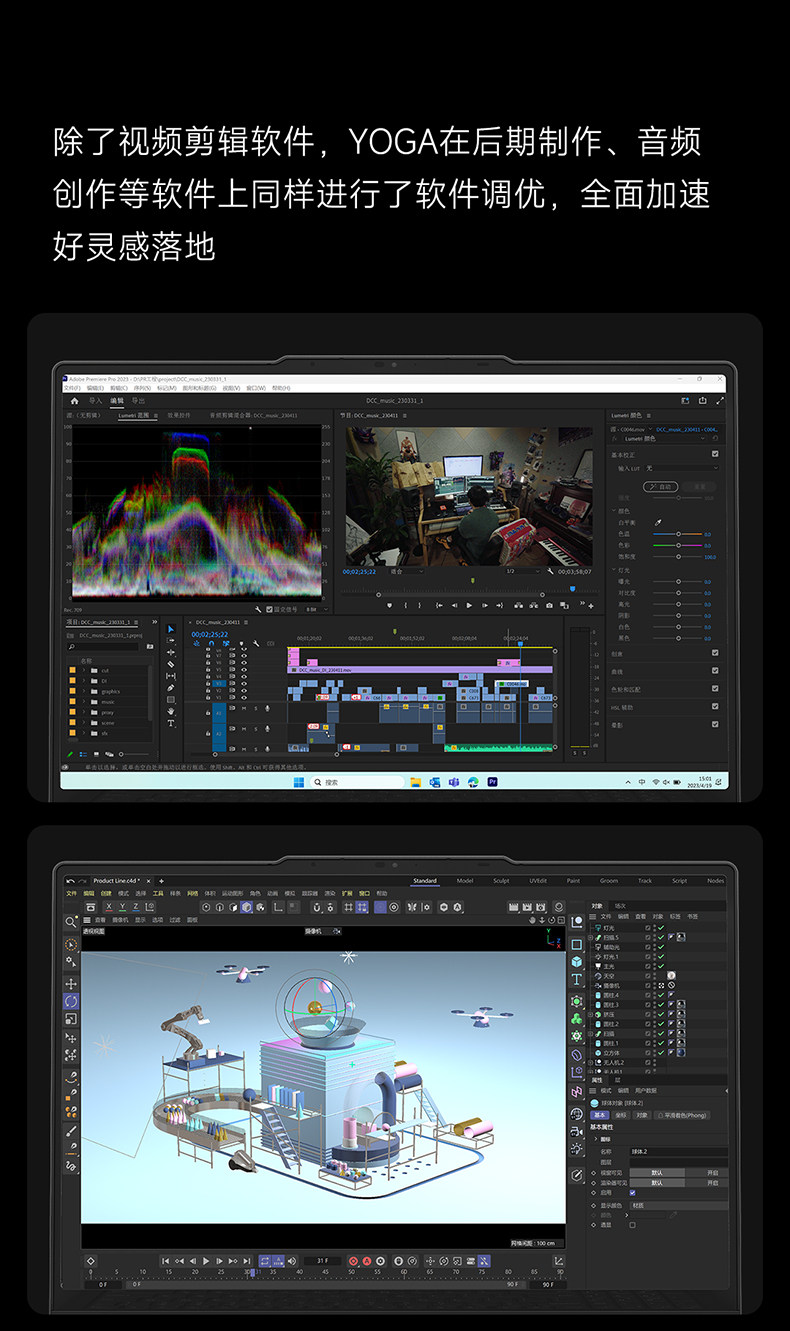Adjust the 色温 slider in Lumetri
This screenshot has height=1331, width=790.
pos(678,534)
